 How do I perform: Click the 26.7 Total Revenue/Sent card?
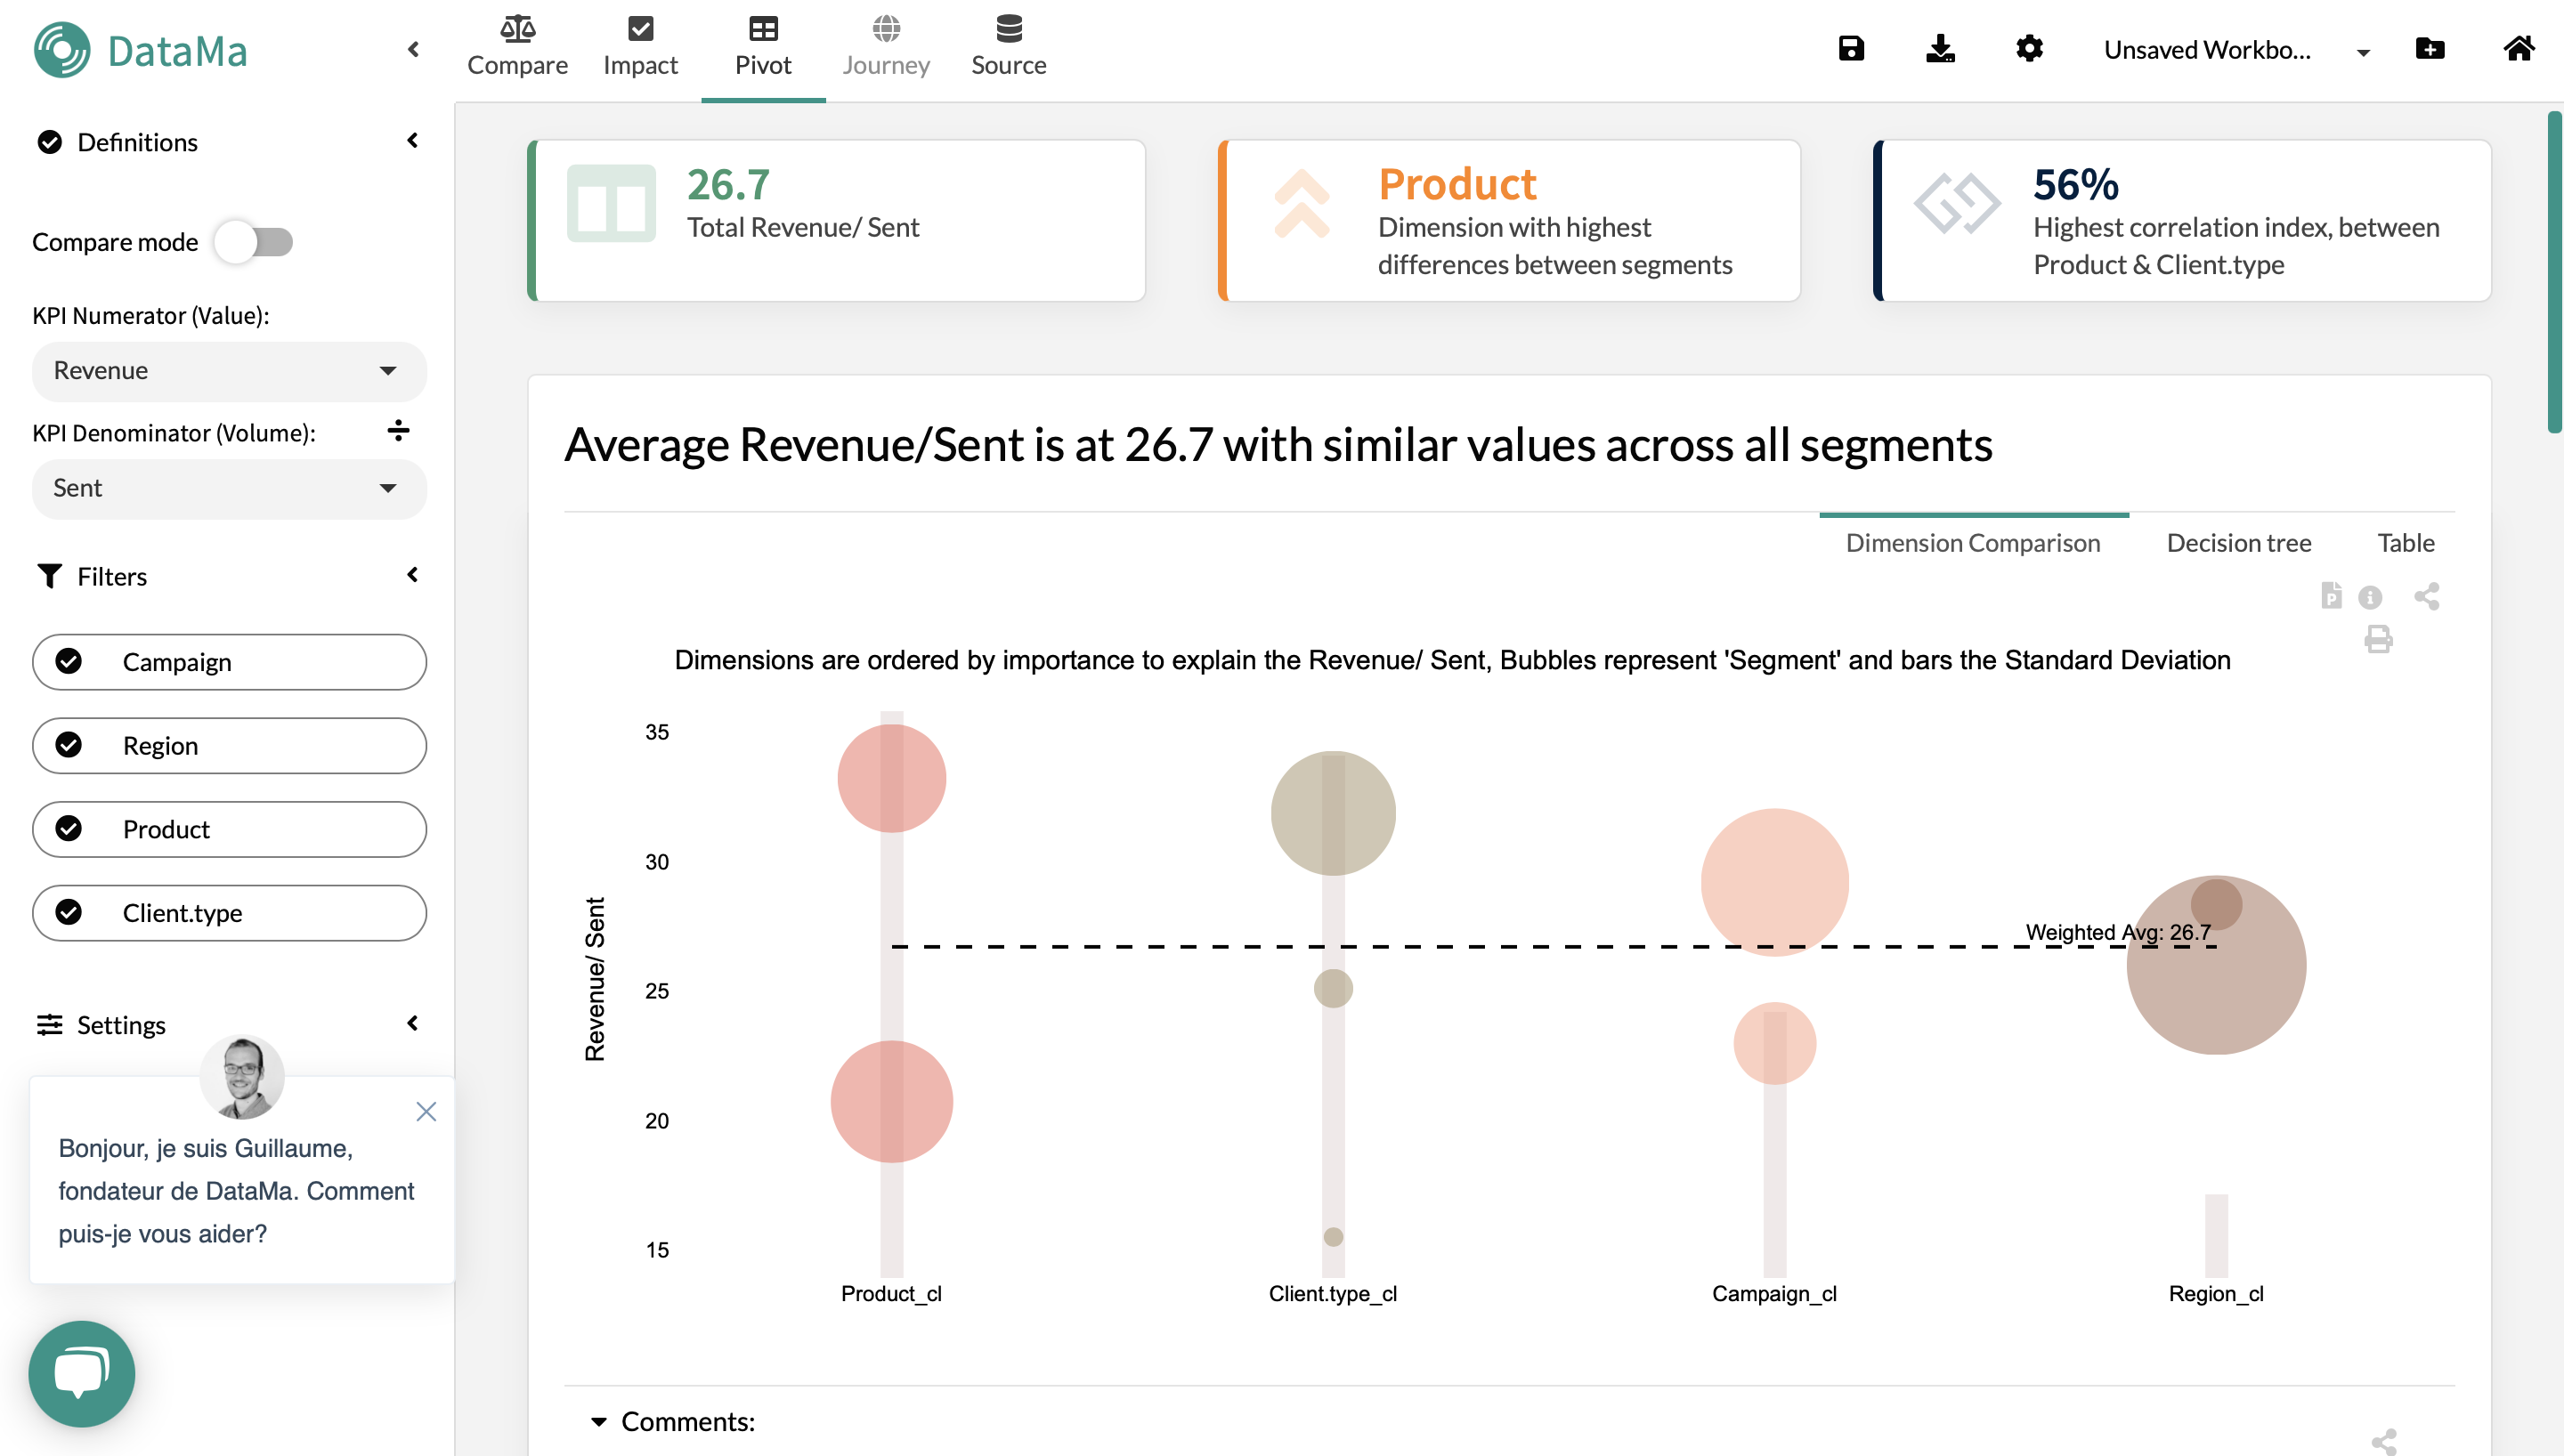836,221
